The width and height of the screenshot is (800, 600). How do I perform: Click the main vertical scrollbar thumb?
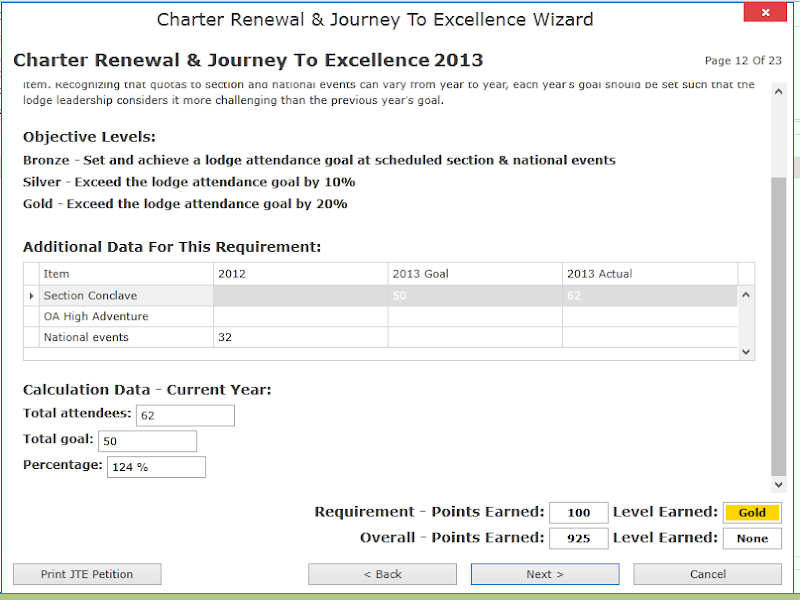pyautogui.click(x=779, y=327)
